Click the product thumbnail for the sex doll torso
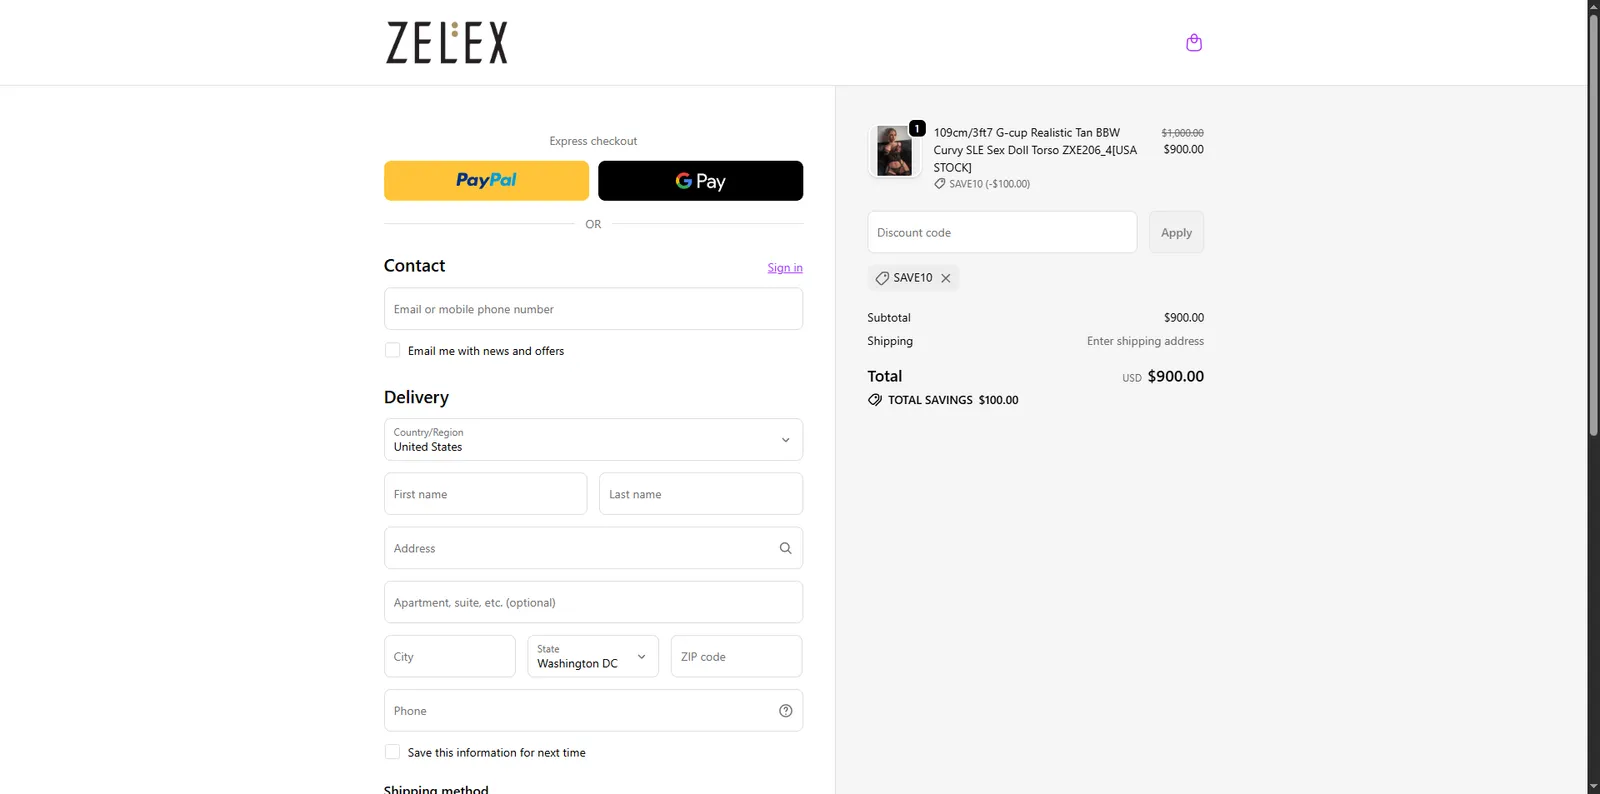This screenshot has width=1600, height=794. tap(894, 151)
